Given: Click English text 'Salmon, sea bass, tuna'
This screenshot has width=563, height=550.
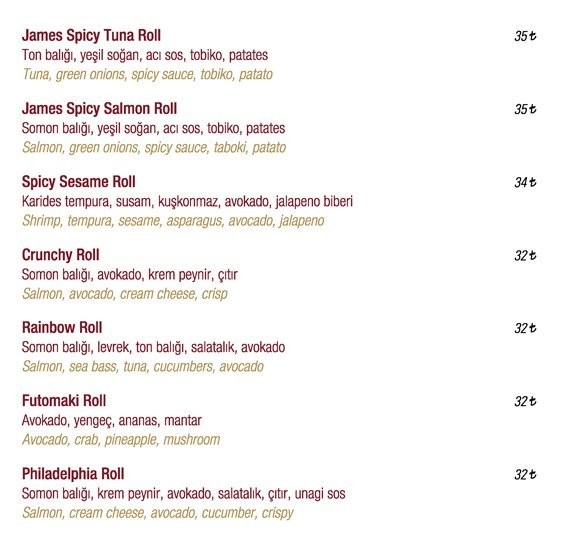Looking at the screenshot, I should point(85,367).
